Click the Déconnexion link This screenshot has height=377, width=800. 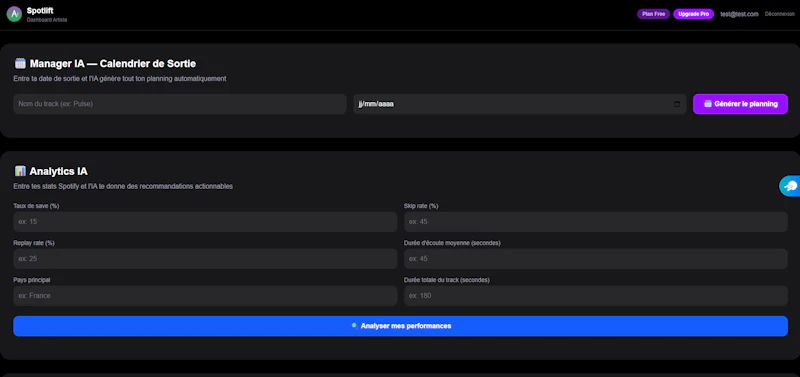click(x=780, y=14)
